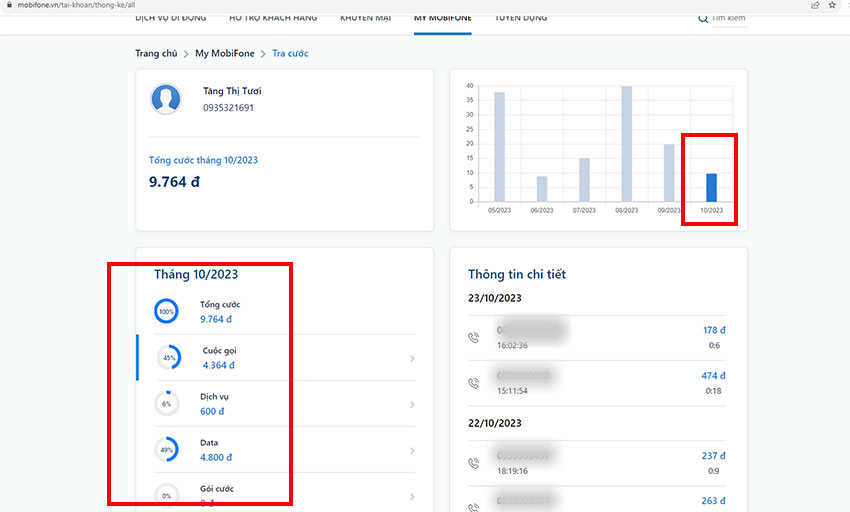Click the 22/10/2023 date heading
Image resolution: width=850 pixels, height=512 pixels.
(x=494, y=423)
